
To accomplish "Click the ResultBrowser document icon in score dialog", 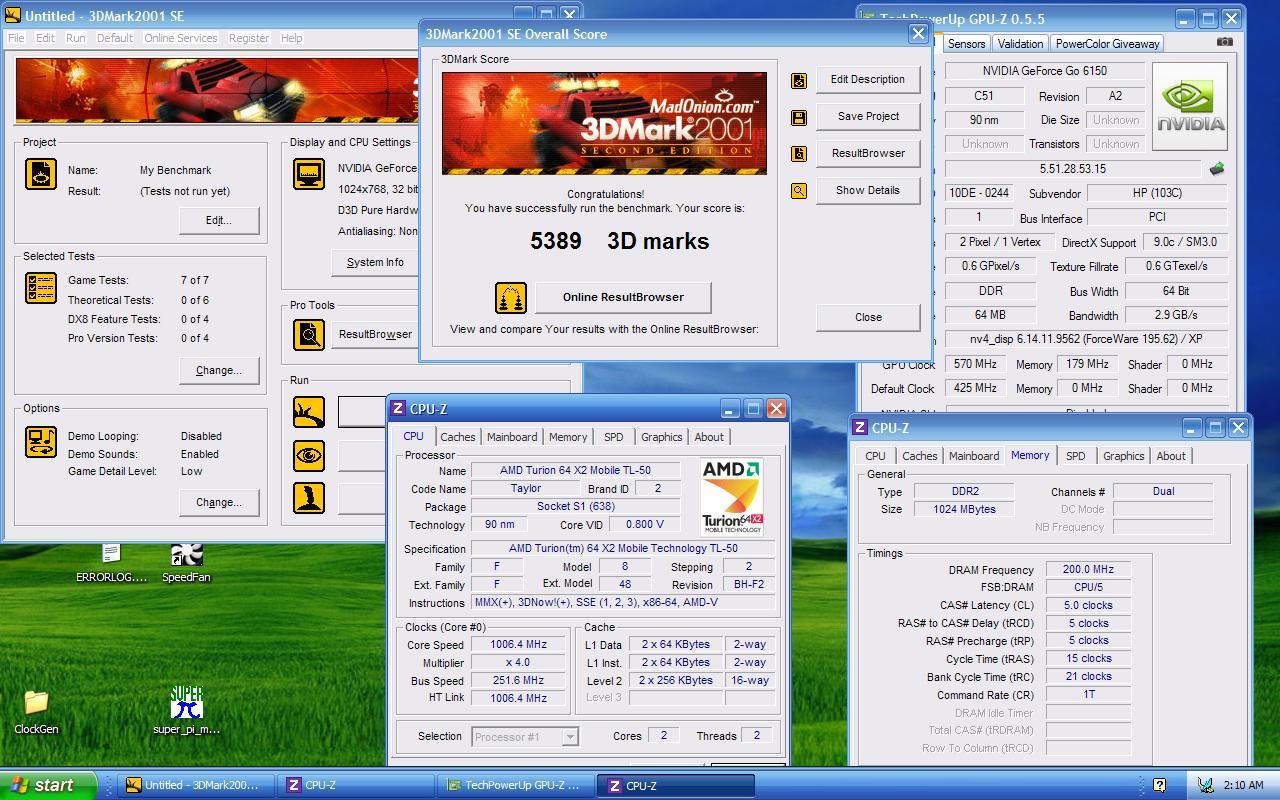I will pyautogui.click(x=799, y=154).
